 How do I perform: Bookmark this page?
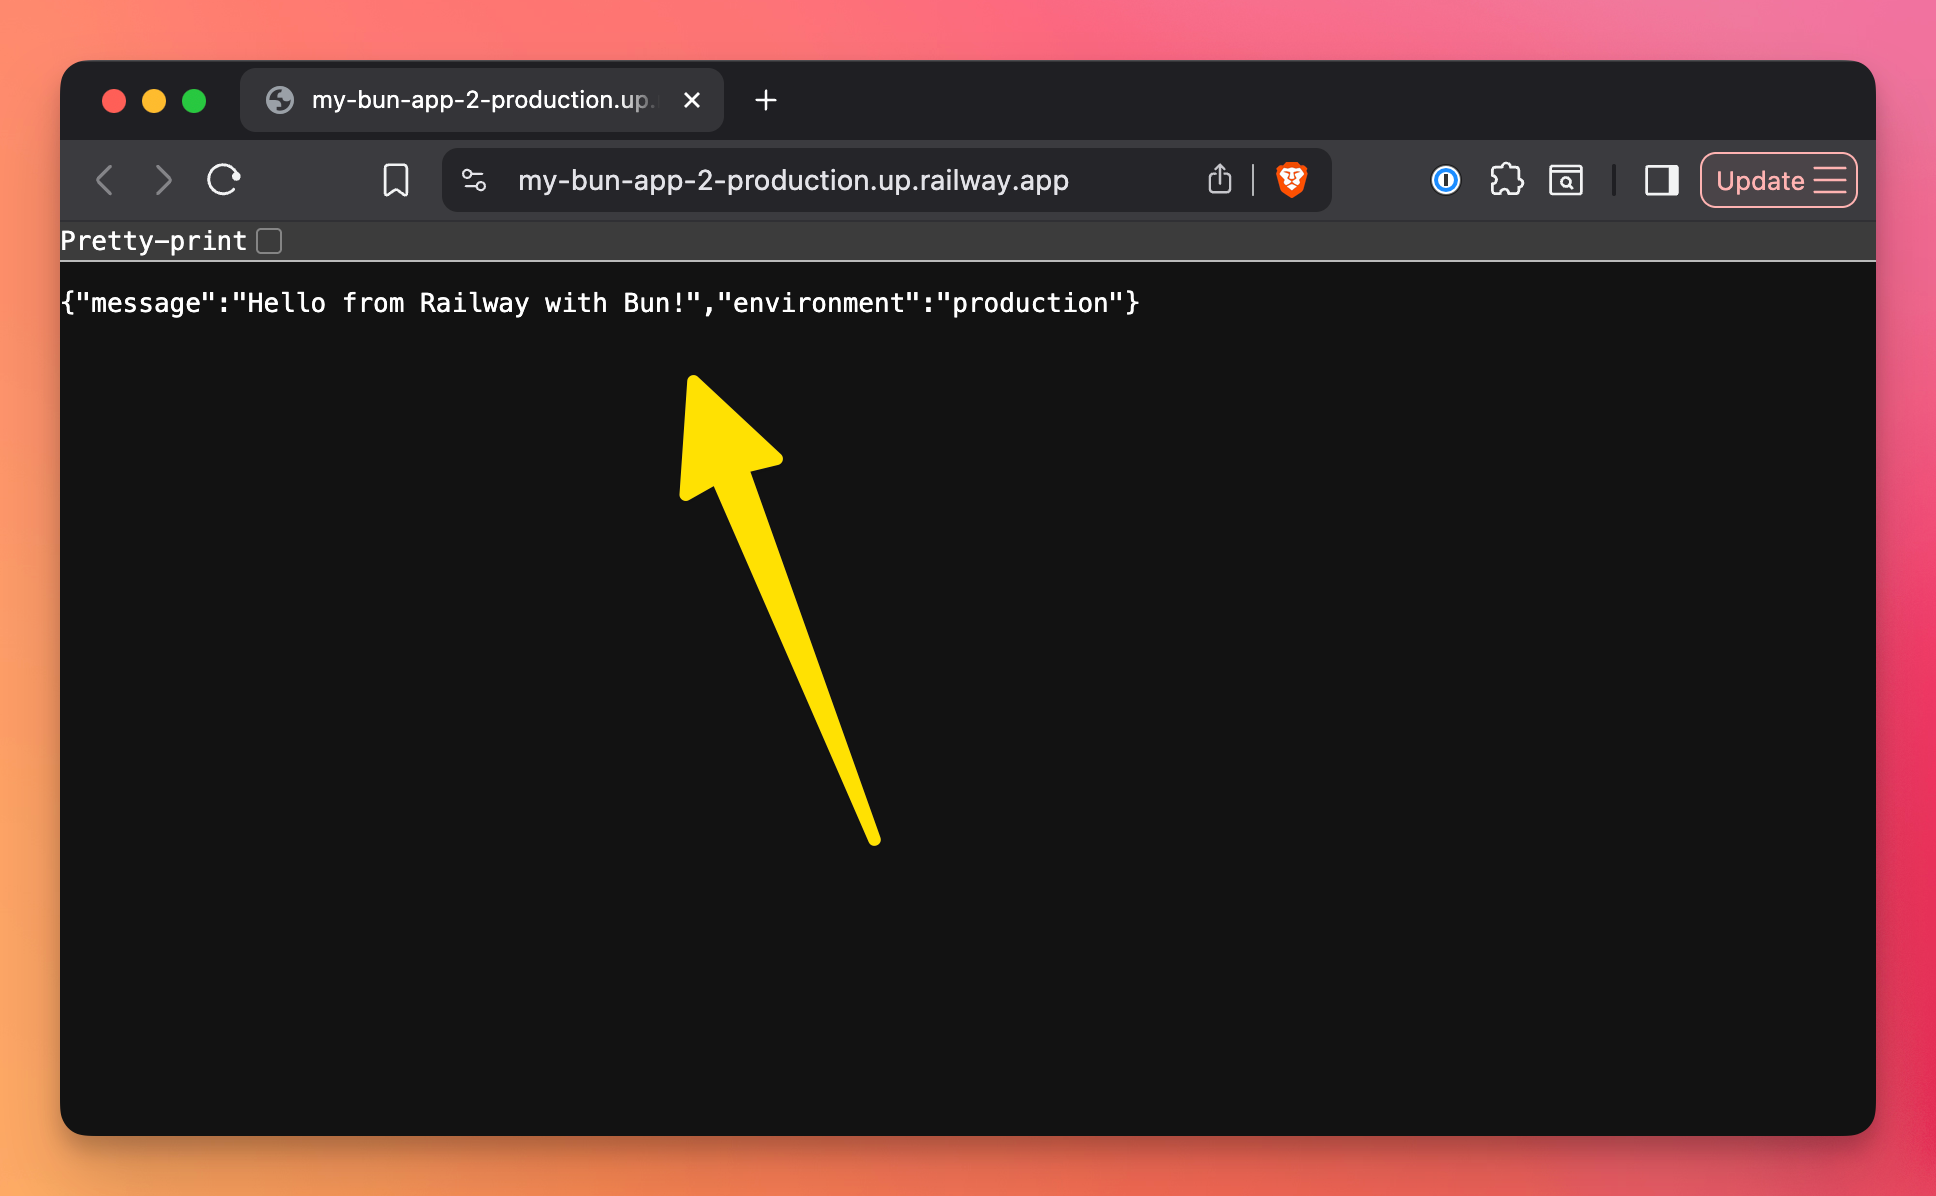(x=396, y=180)
